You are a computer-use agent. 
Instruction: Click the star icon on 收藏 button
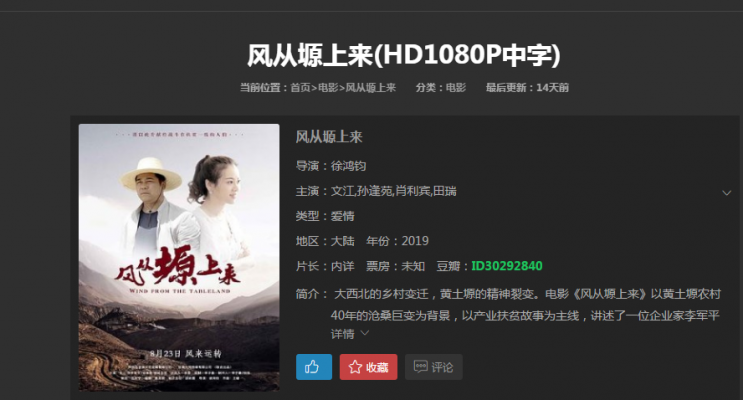(x=355, y=367)
